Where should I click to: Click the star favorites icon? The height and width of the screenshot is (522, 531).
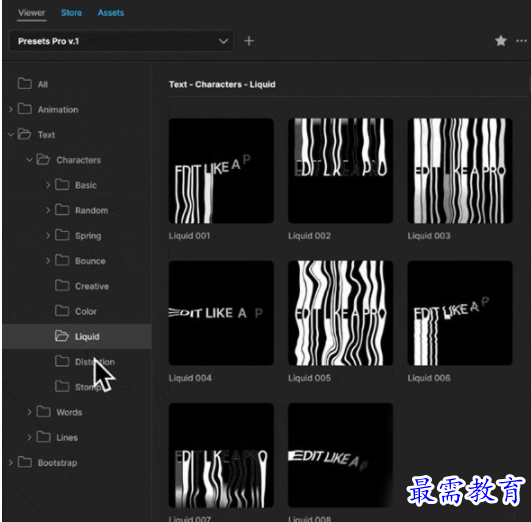pos(501,41)
